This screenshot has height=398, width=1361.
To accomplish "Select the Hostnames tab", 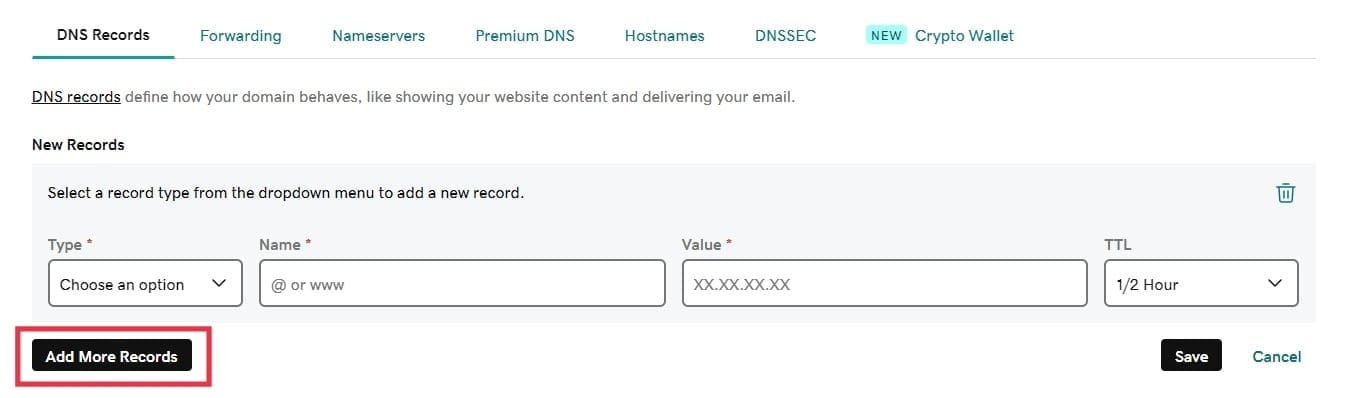I will (664, 35).
